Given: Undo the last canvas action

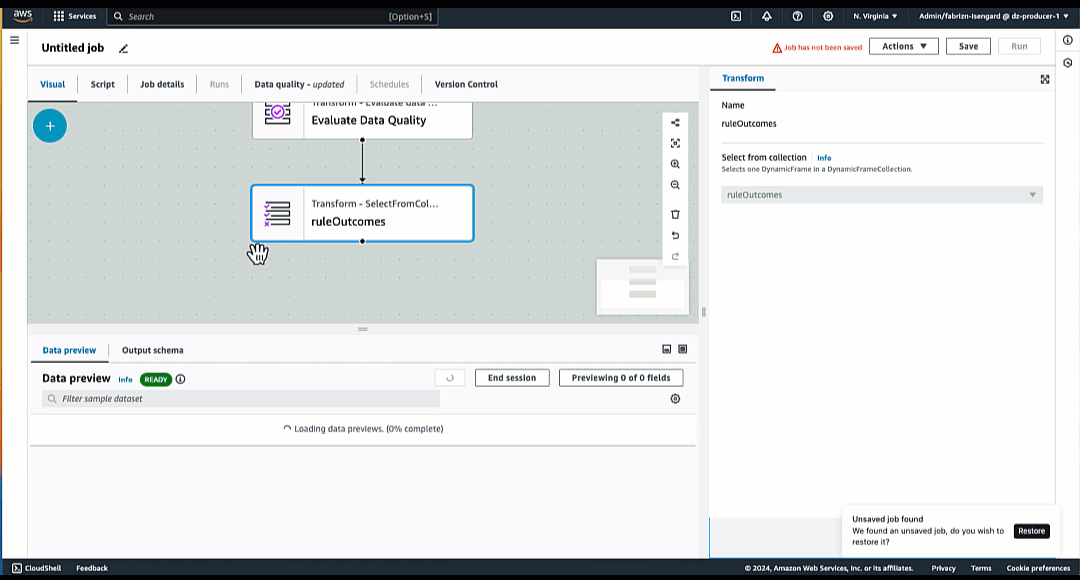Looking at the screenshot, I should tap(675, 236).
